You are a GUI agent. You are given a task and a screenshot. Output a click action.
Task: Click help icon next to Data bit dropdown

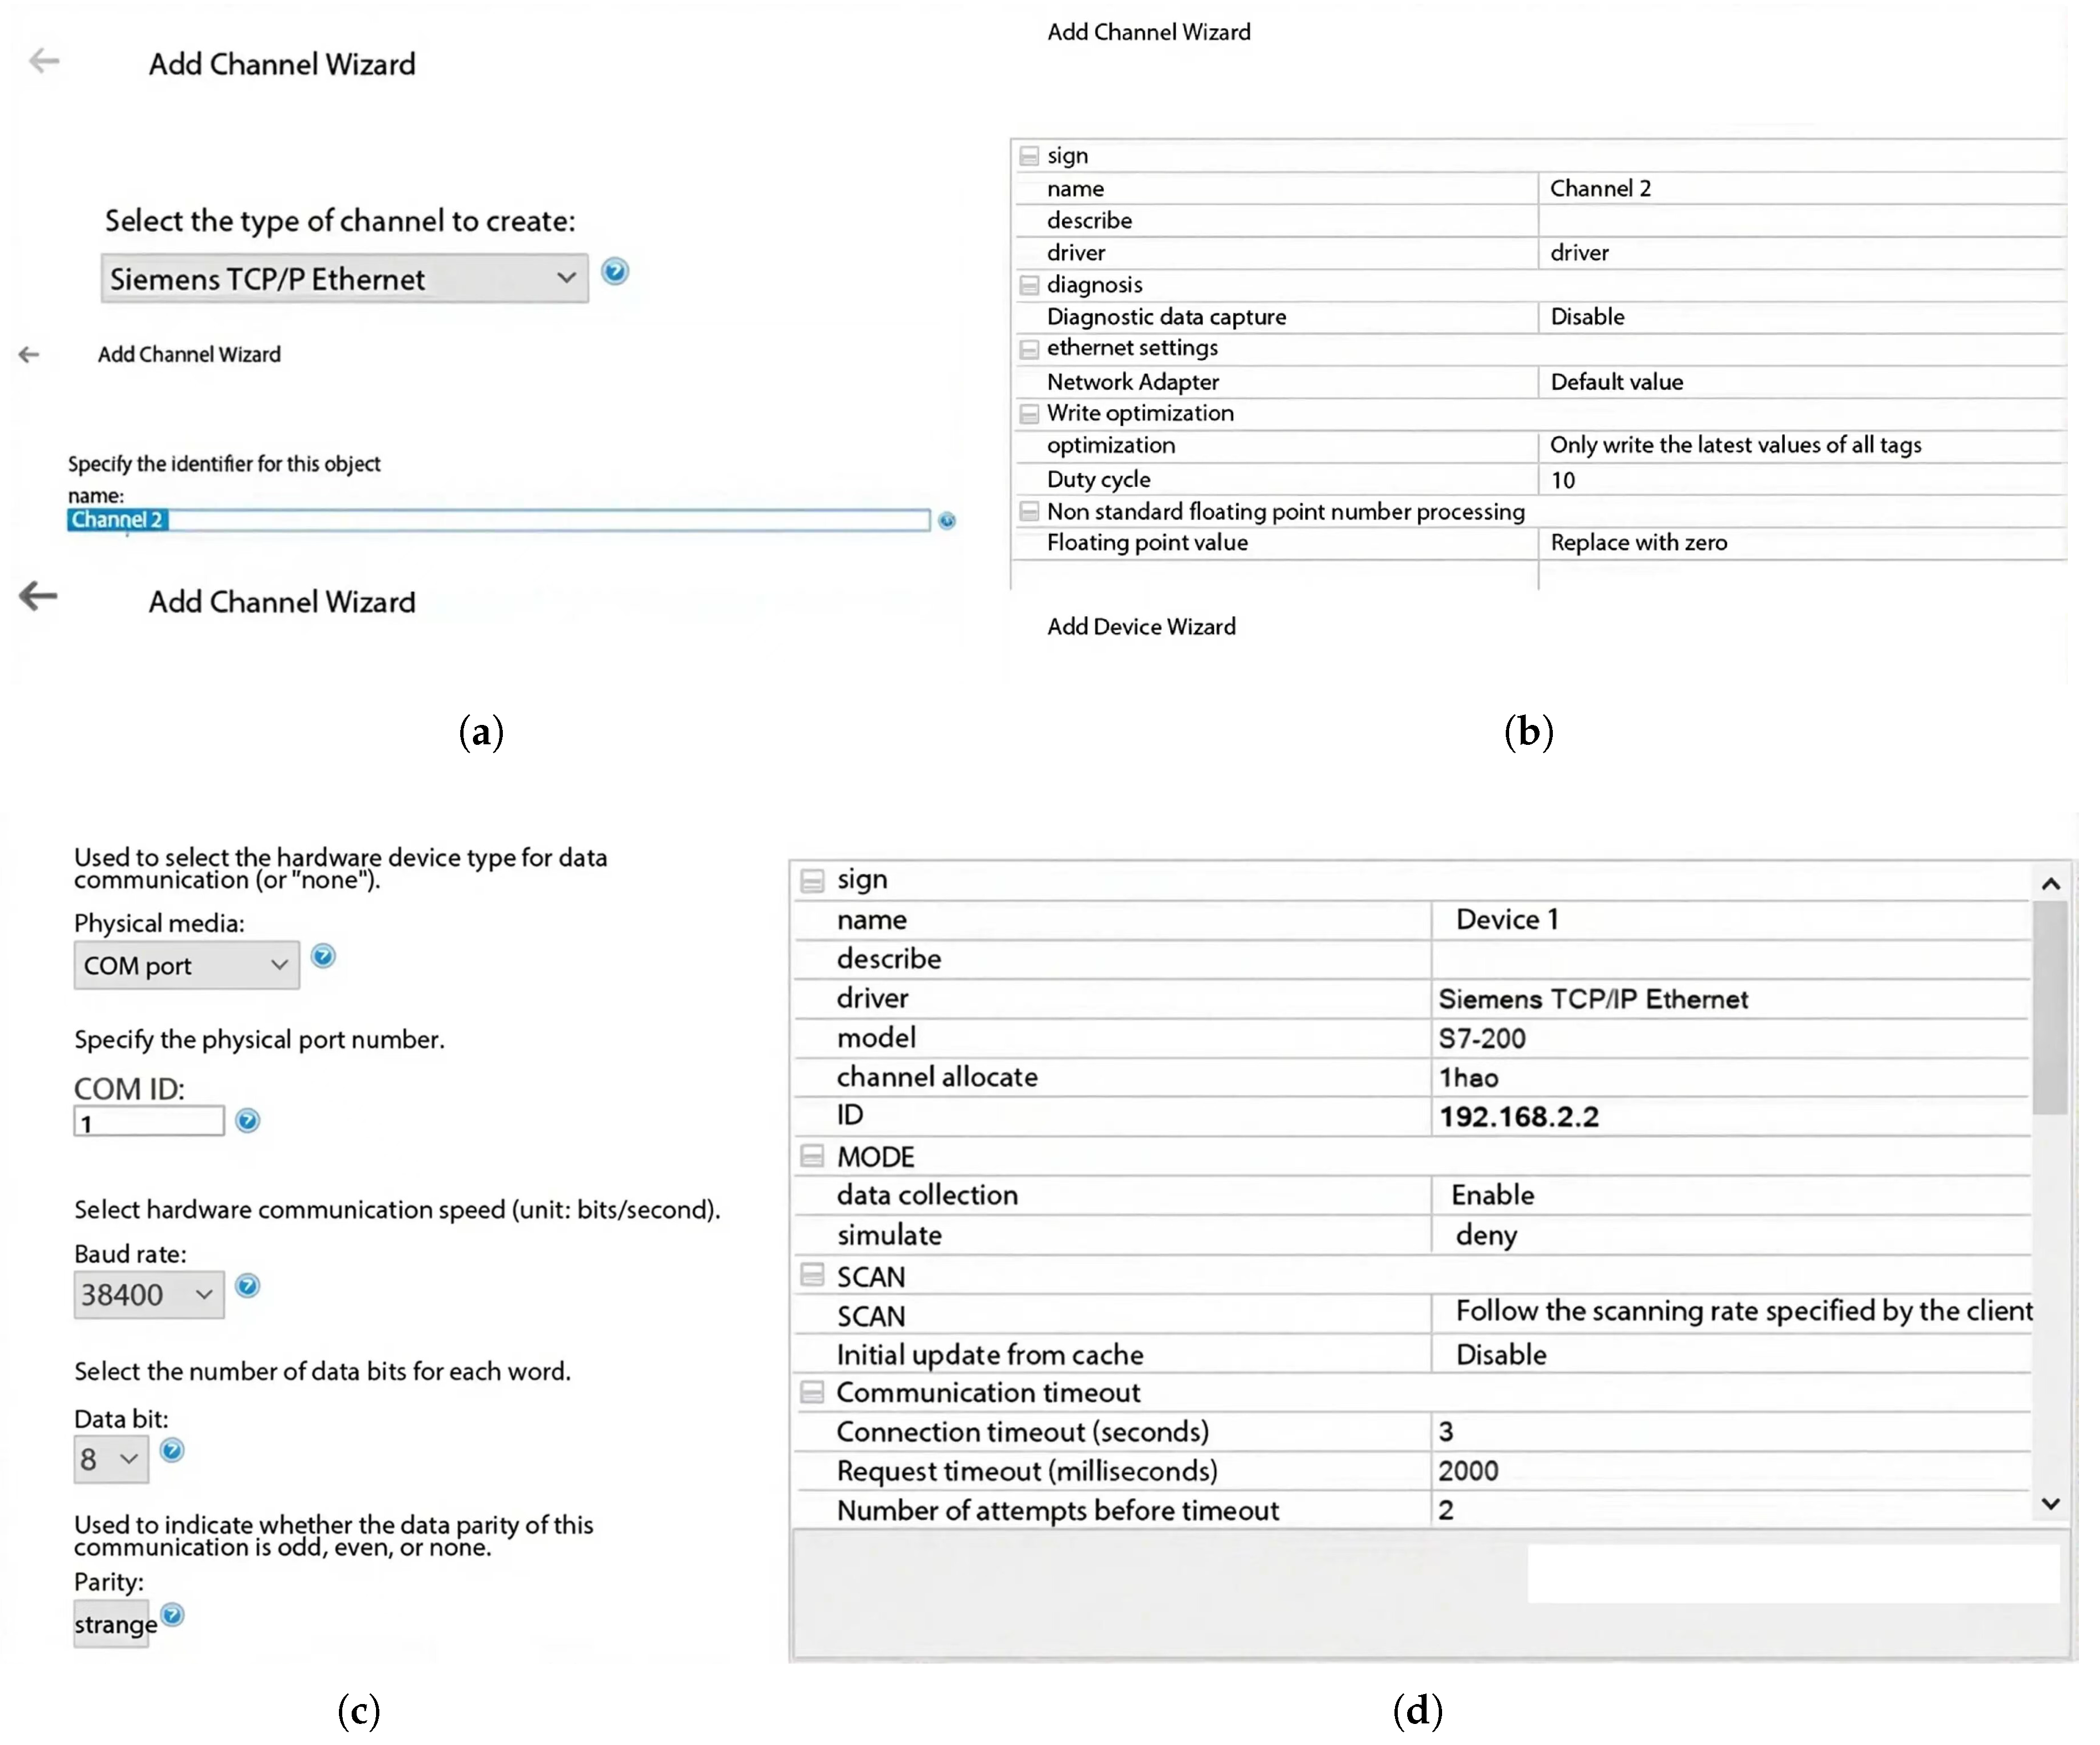(172, 1450)
